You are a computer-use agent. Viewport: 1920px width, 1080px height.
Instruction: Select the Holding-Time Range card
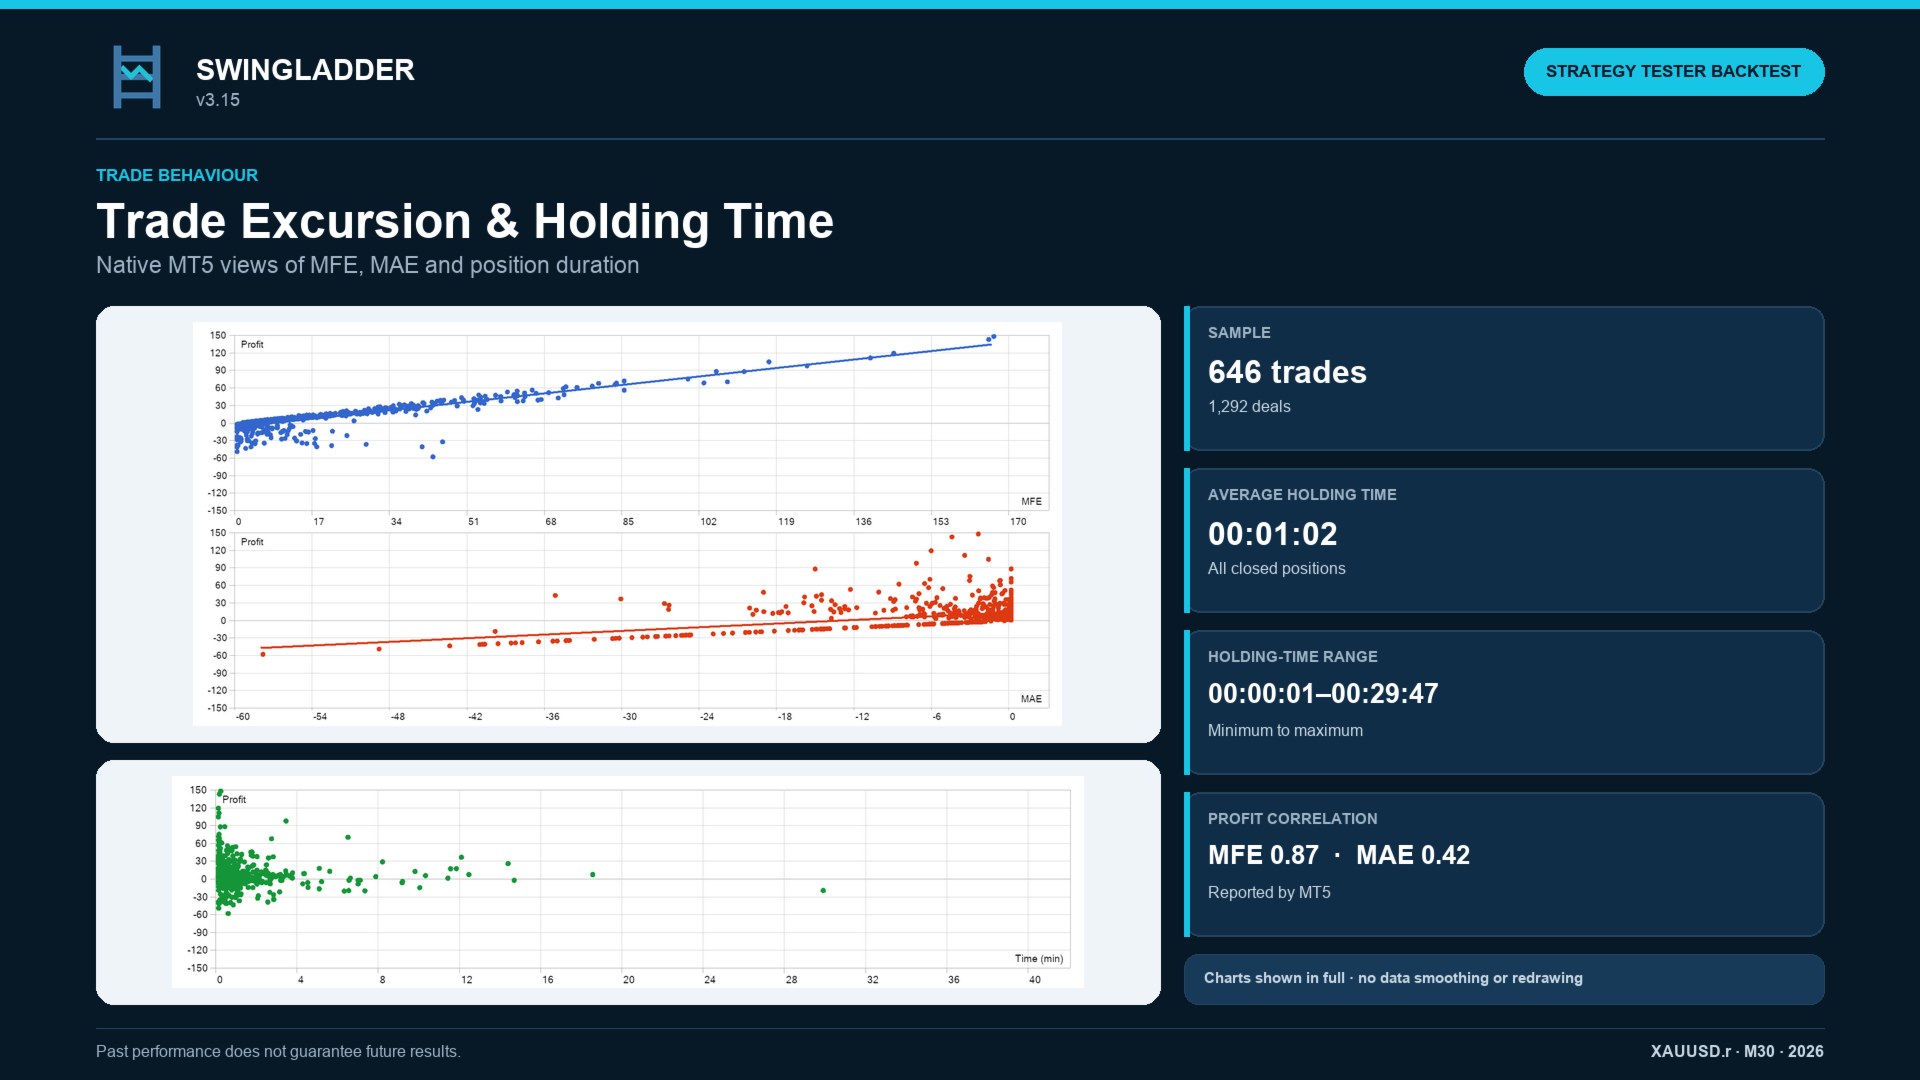pos(1504,702)
